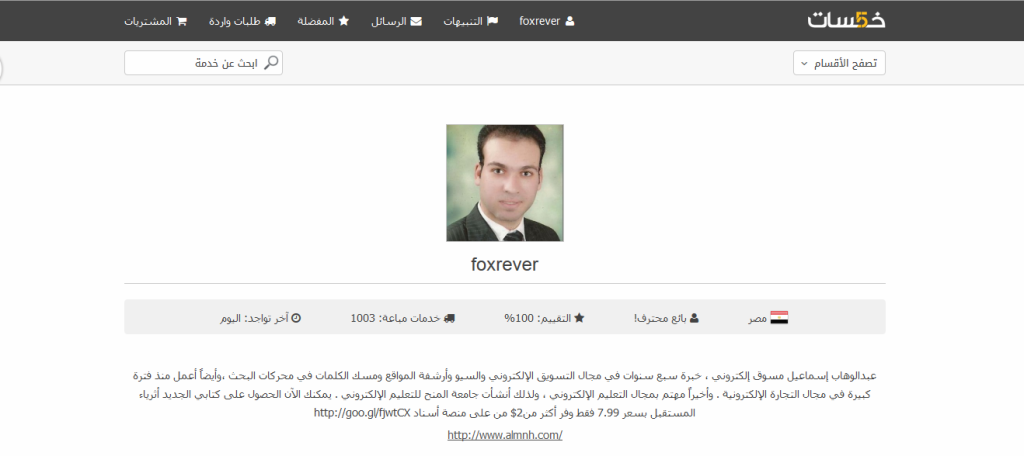Screen dimensions: 1024x456
Task: Click the آخر تواجد clock icon
Action: pos(296,318)
